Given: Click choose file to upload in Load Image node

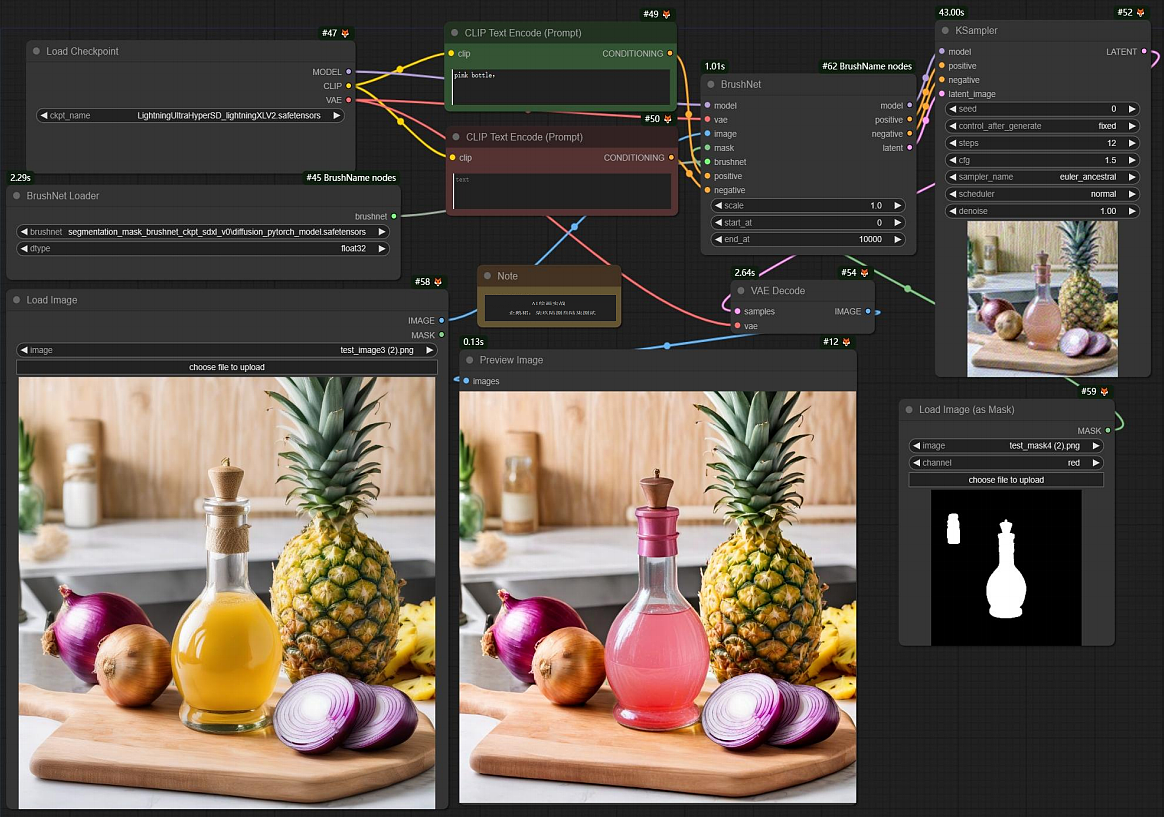Looking at the screenshot, I should click(x=226, y=367).
